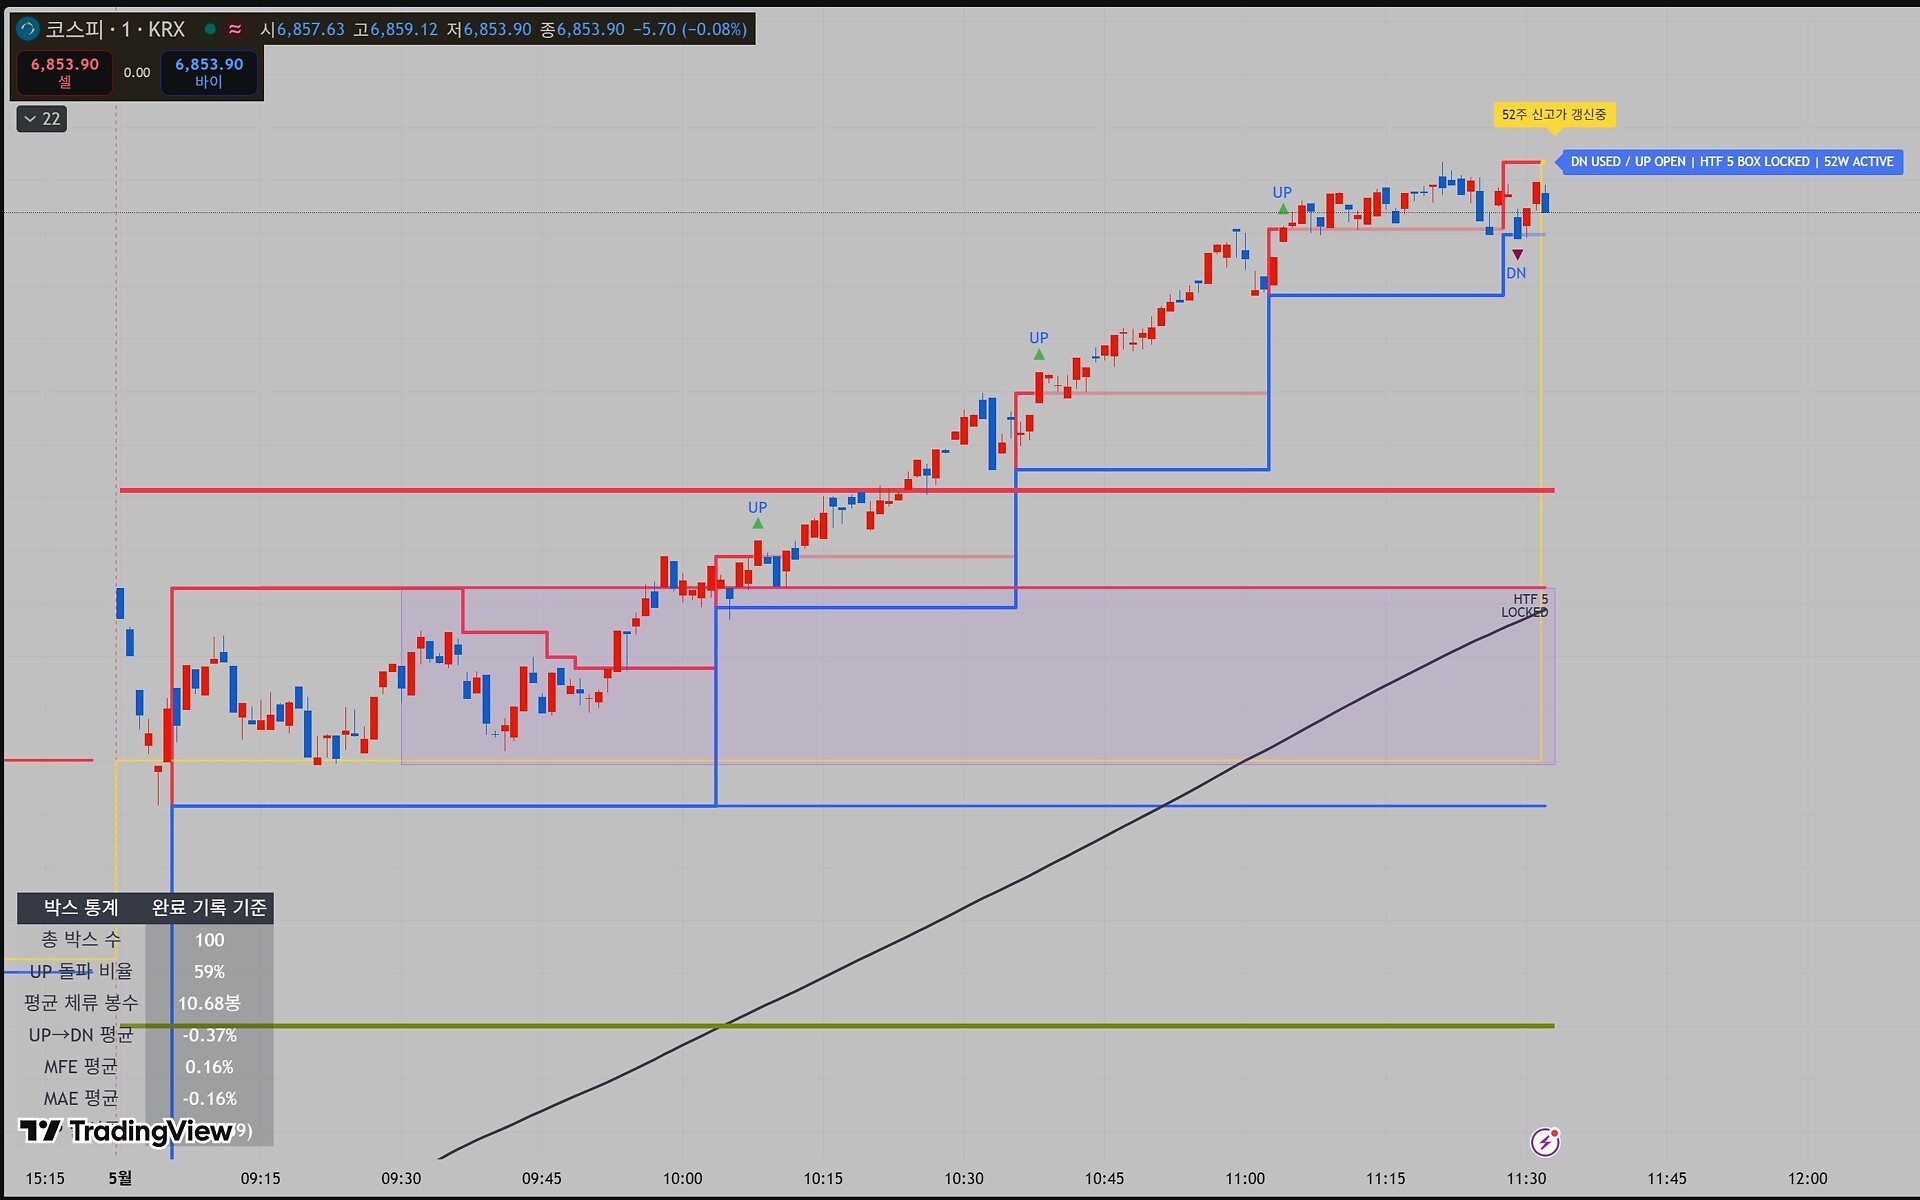This screenshot has height=1200, width=1920.
Task: Click the KOSPI symbol logo icon
Action: 27,29
